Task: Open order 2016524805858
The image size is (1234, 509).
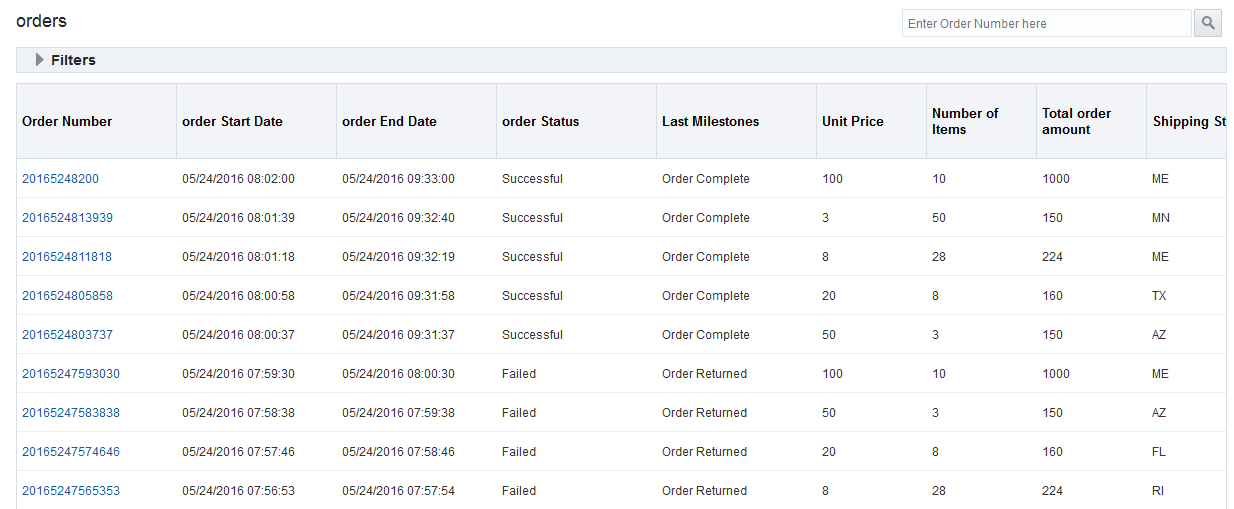Action: (x=67, y=296)
